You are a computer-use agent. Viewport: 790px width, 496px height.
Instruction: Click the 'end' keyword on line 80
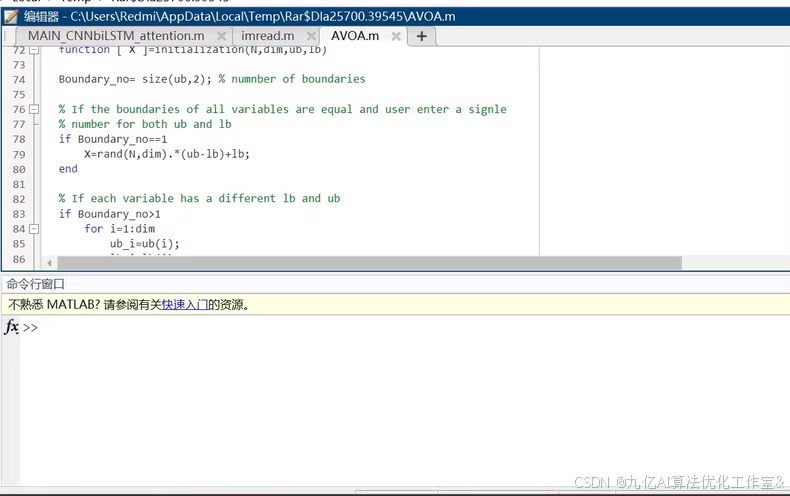click(x=68, y=169)
